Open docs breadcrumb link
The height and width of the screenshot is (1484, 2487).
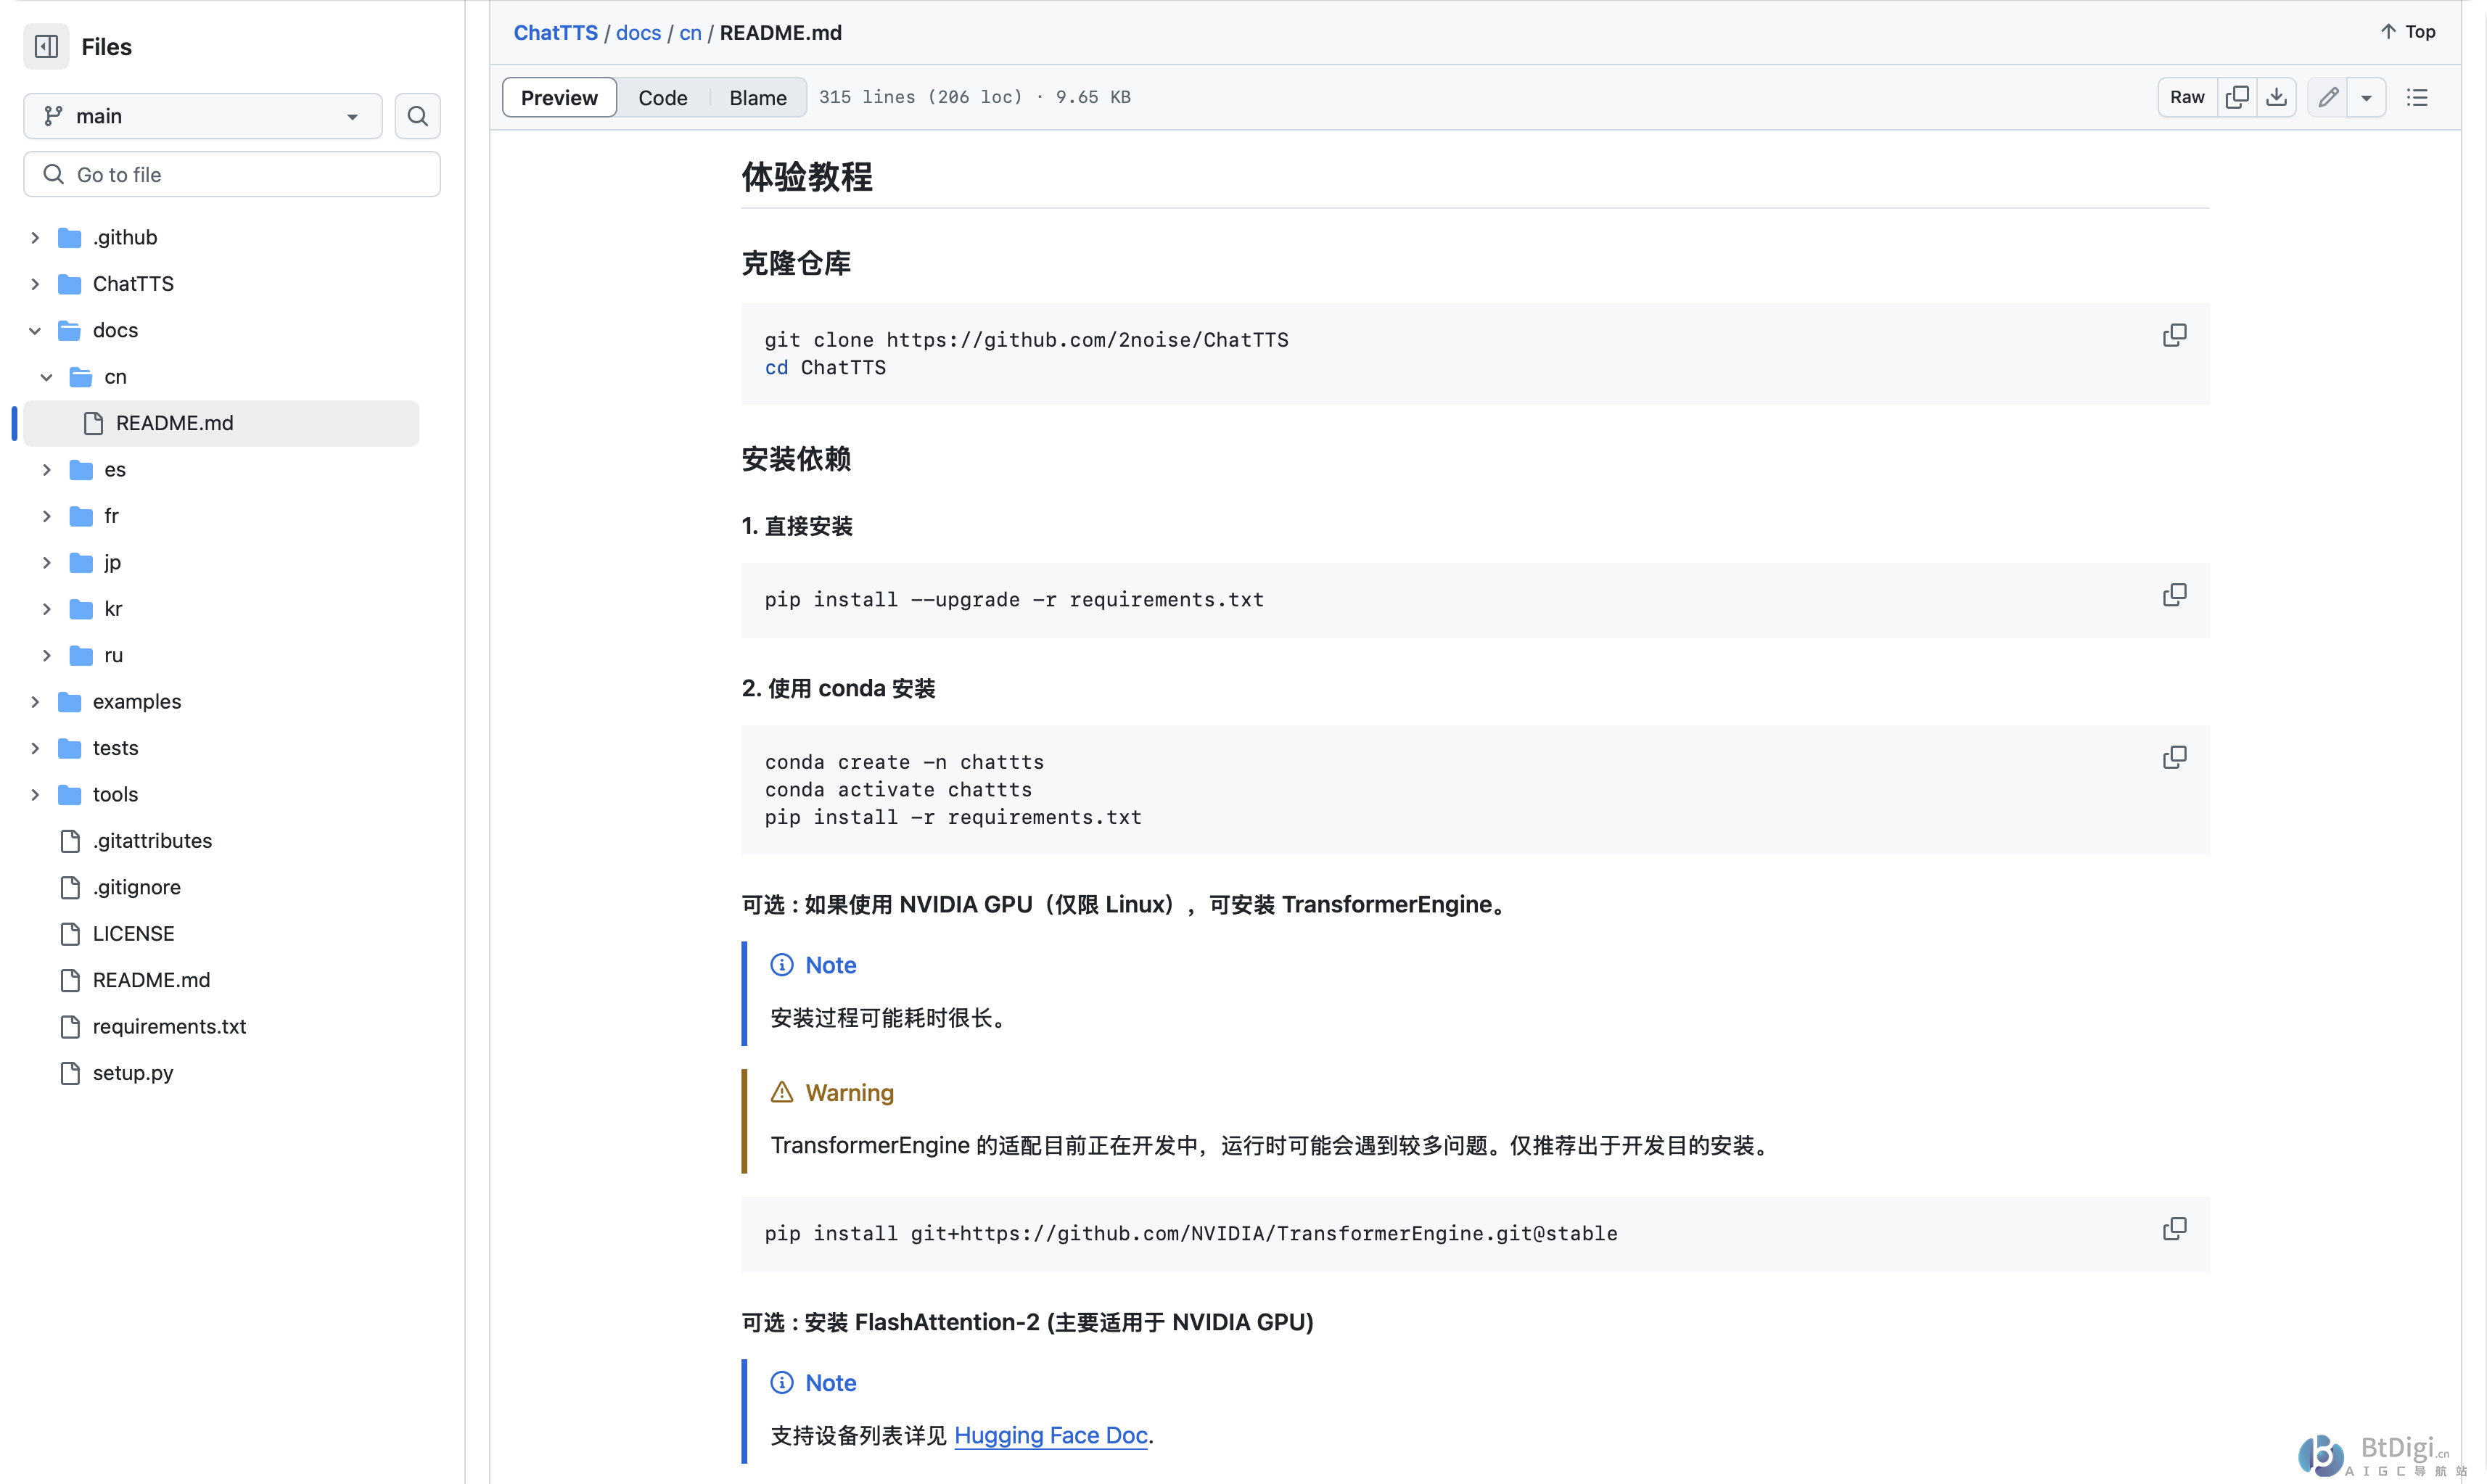click(x=638, y=33)
